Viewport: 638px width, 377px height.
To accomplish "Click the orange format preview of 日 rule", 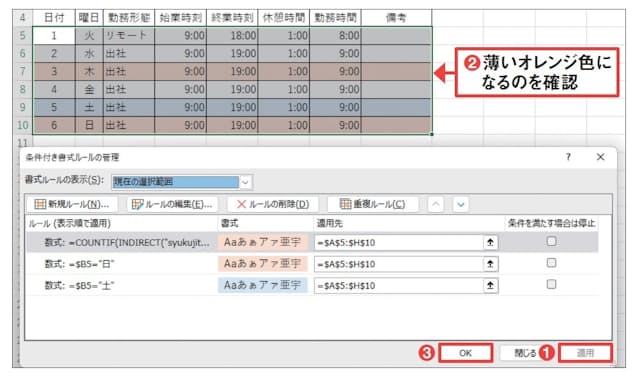I will pos(262,264).
